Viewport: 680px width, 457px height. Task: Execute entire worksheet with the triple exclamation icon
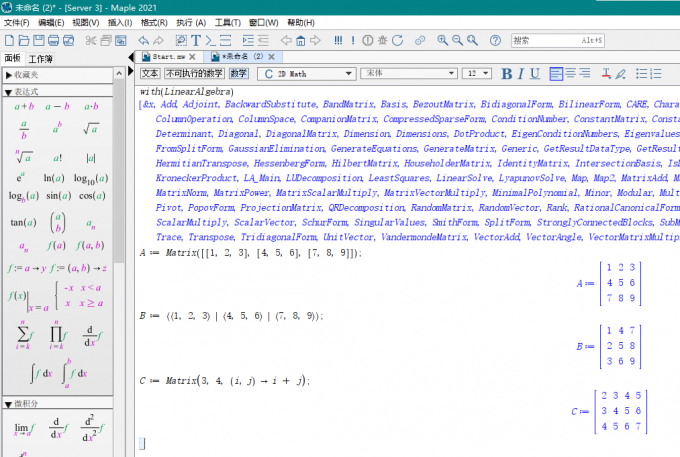click(x=338, y=40)
